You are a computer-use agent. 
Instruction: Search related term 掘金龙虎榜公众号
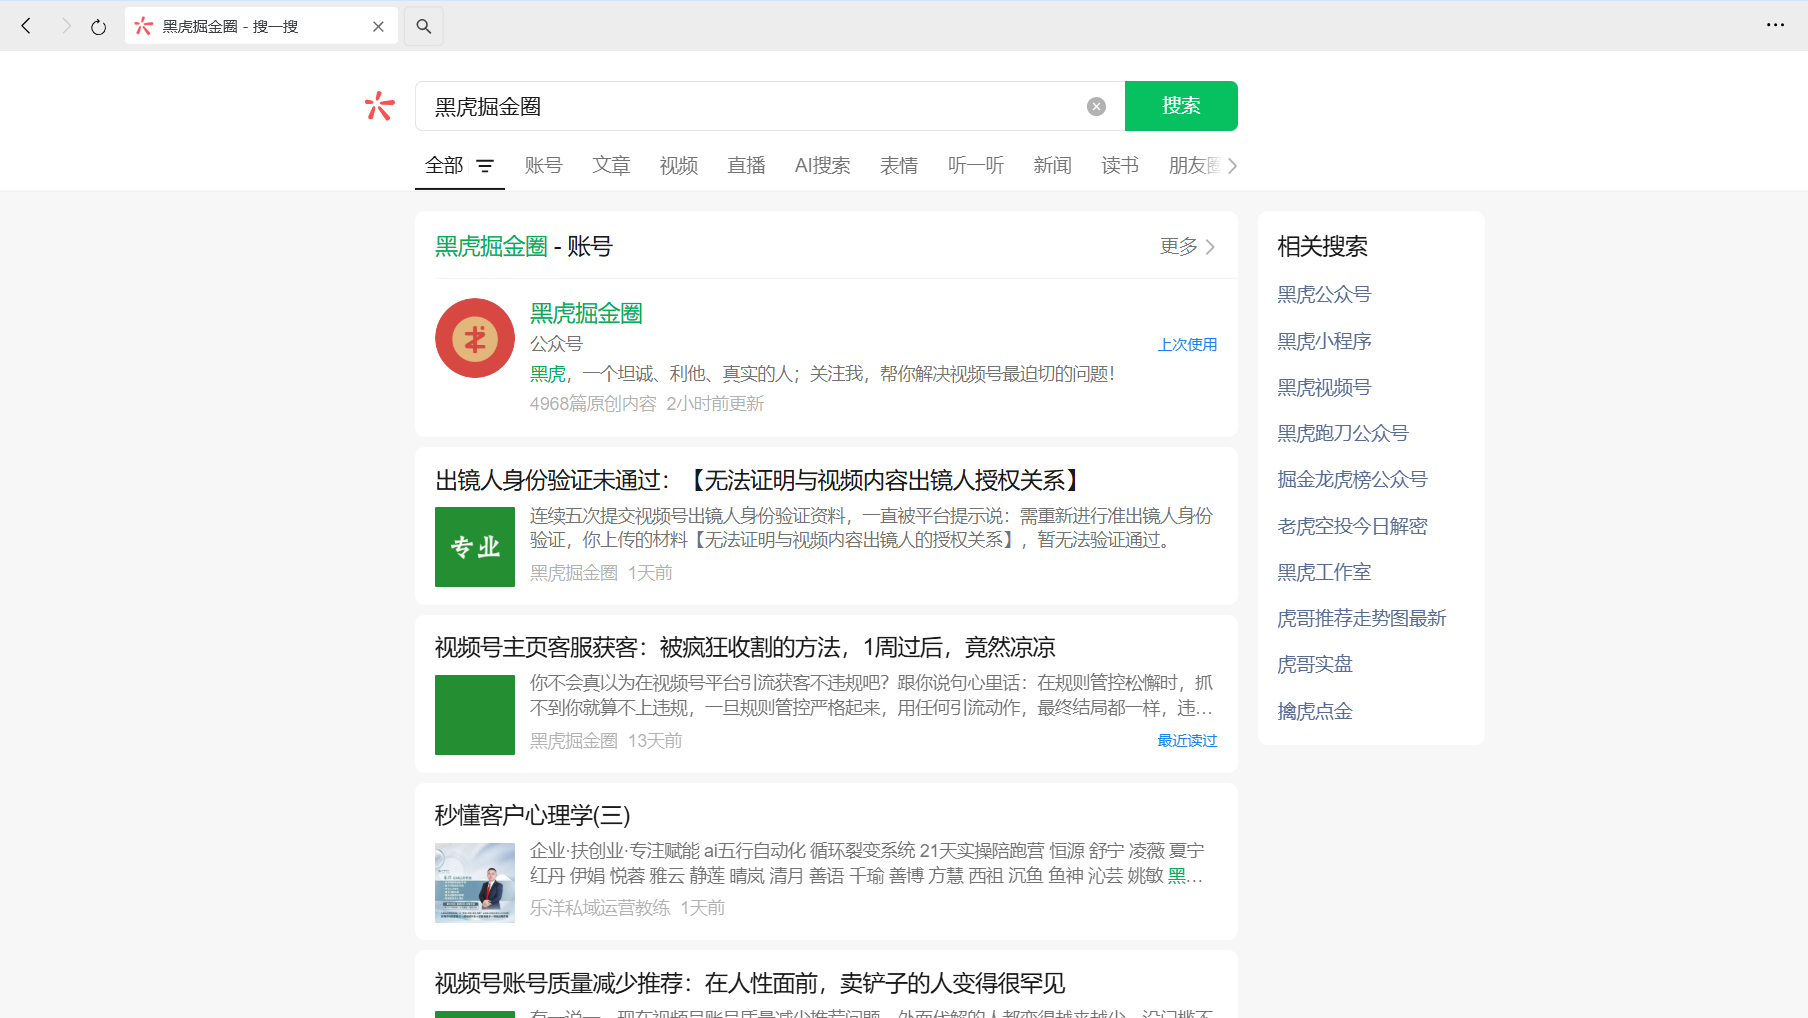[1352, 479]
